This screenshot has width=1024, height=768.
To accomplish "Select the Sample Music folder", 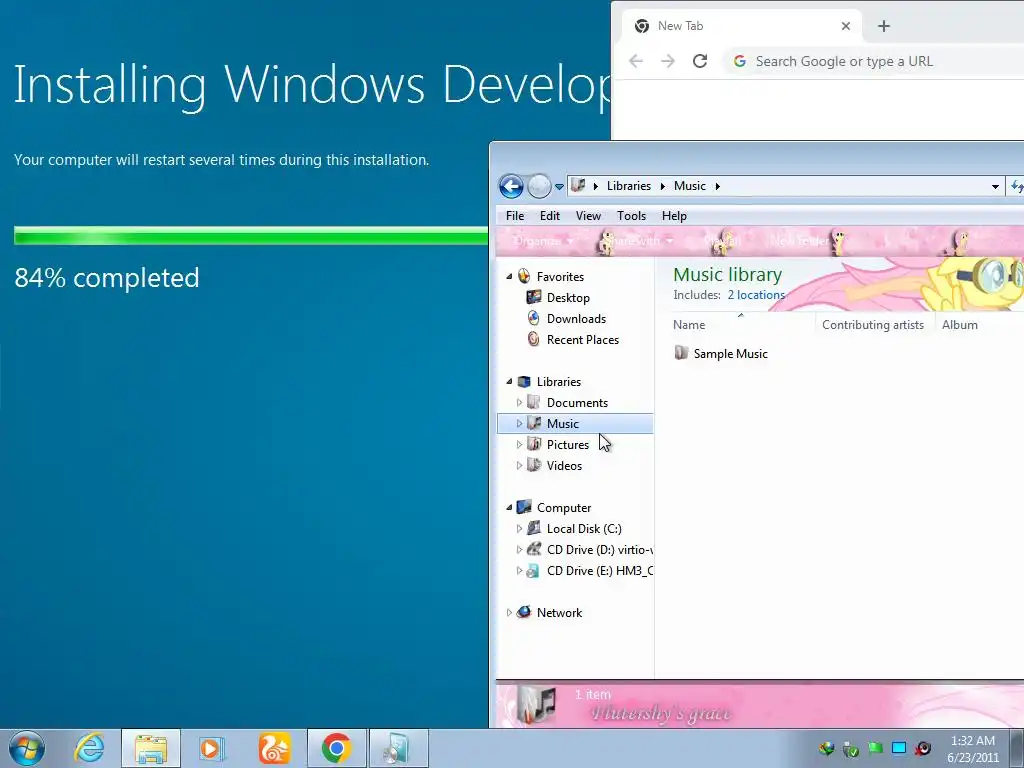I will (x=730, y=354).
